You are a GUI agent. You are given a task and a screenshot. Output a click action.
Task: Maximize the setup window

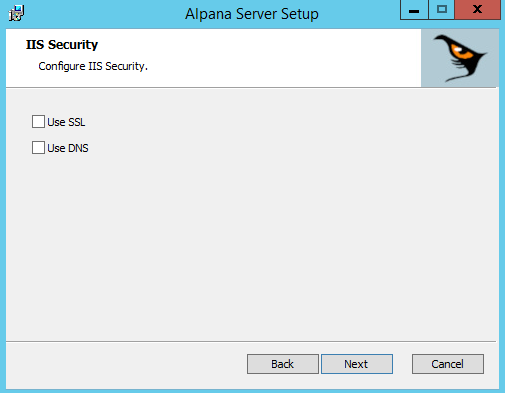tap(442, 10)
